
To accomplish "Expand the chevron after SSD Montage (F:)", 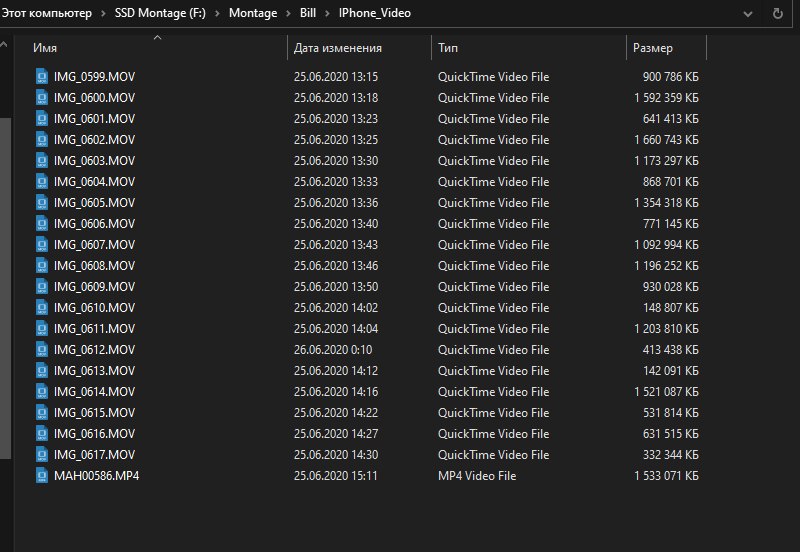I will click(217, 13).
